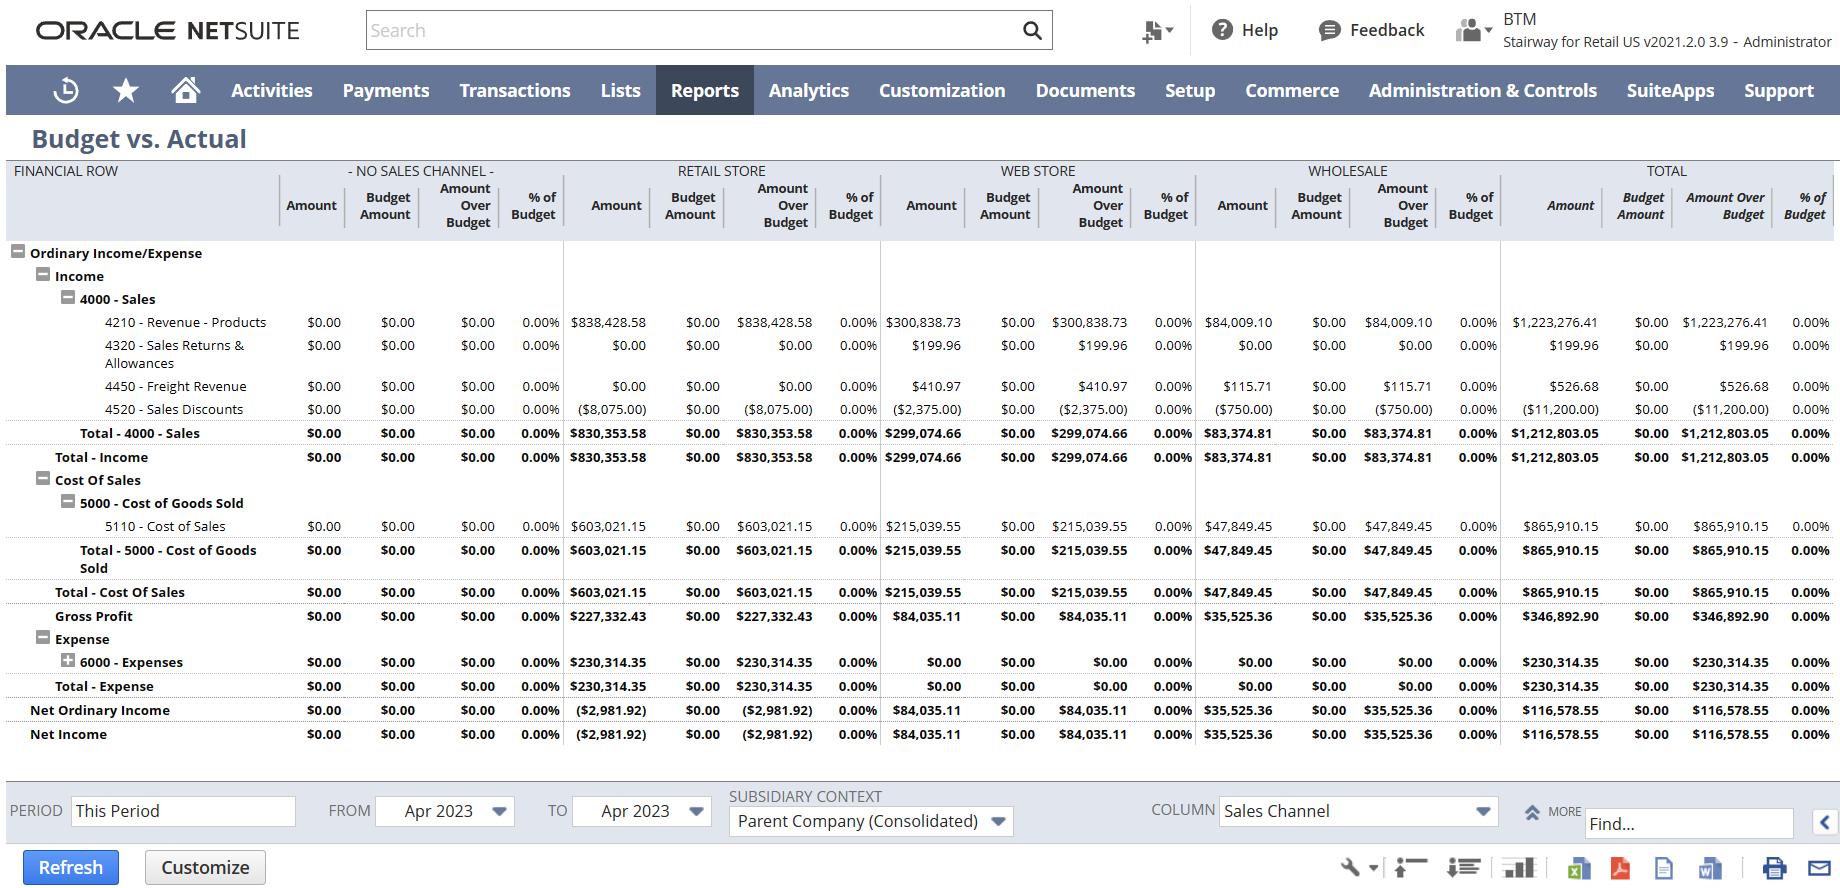Click the Customize button
Screen dimensions: 1840x888
click(205, 867)
